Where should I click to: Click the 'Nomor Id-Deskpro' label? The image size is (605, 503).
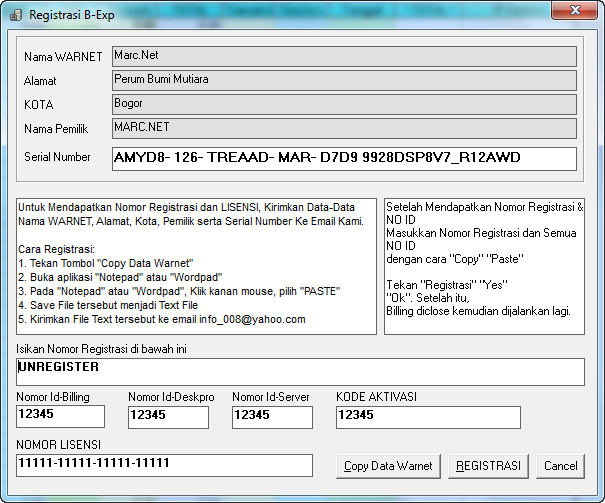(171, 397)
